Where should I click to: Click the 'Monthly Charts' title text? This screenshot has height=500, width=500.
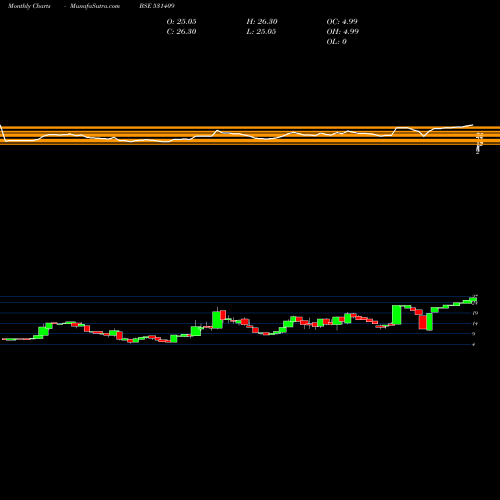(x=29, y=6)
